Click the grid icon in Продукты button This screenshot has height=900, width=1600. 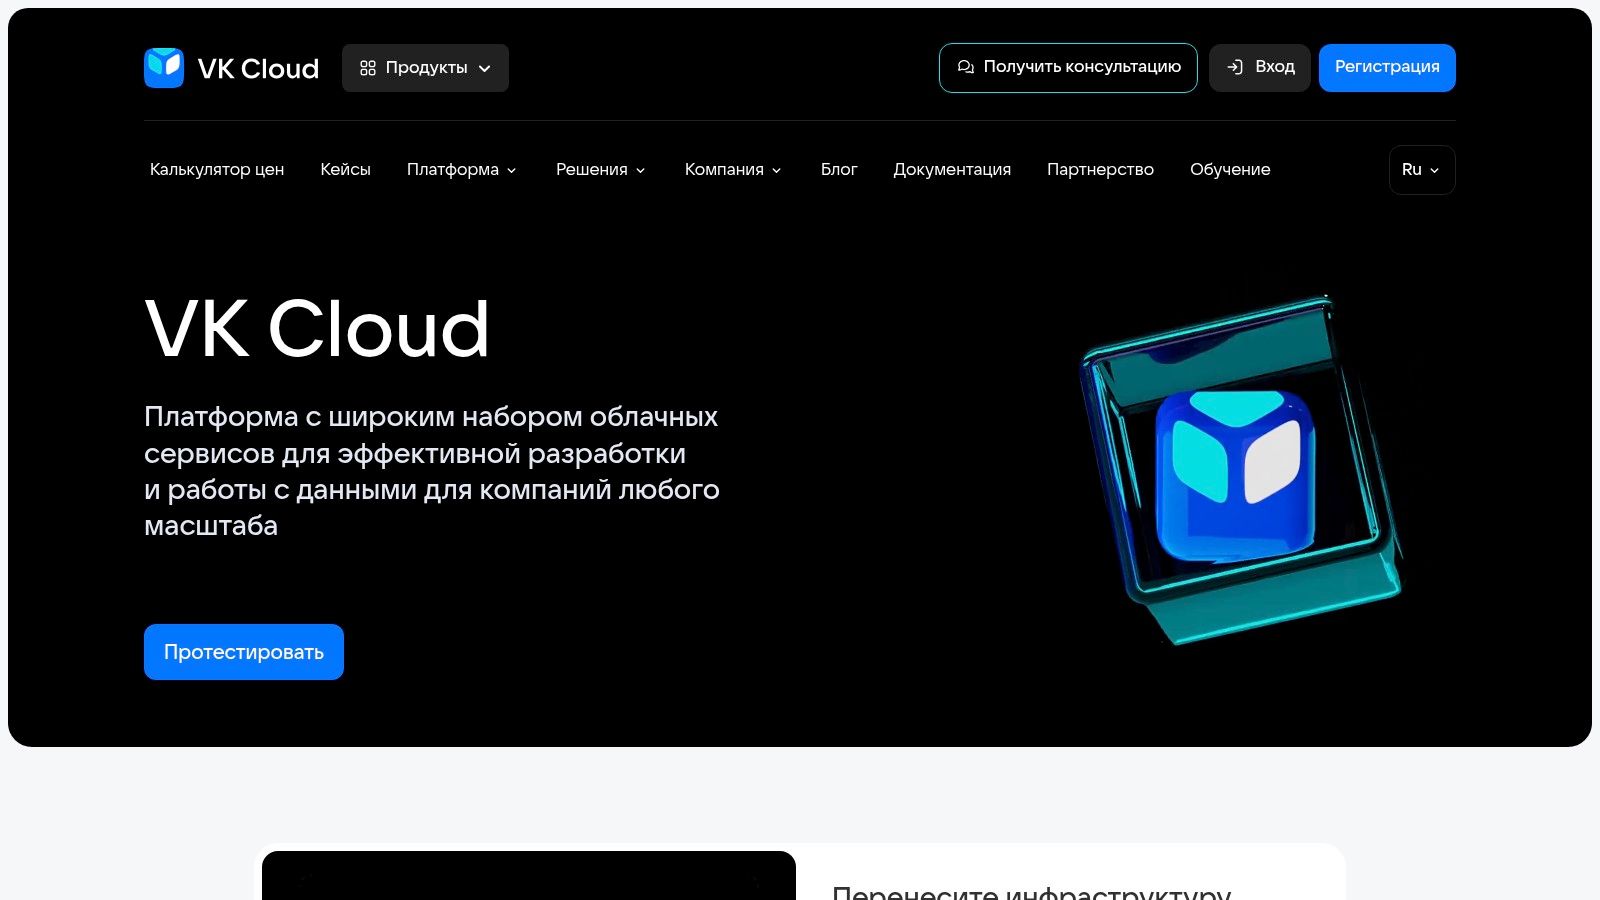368,68
